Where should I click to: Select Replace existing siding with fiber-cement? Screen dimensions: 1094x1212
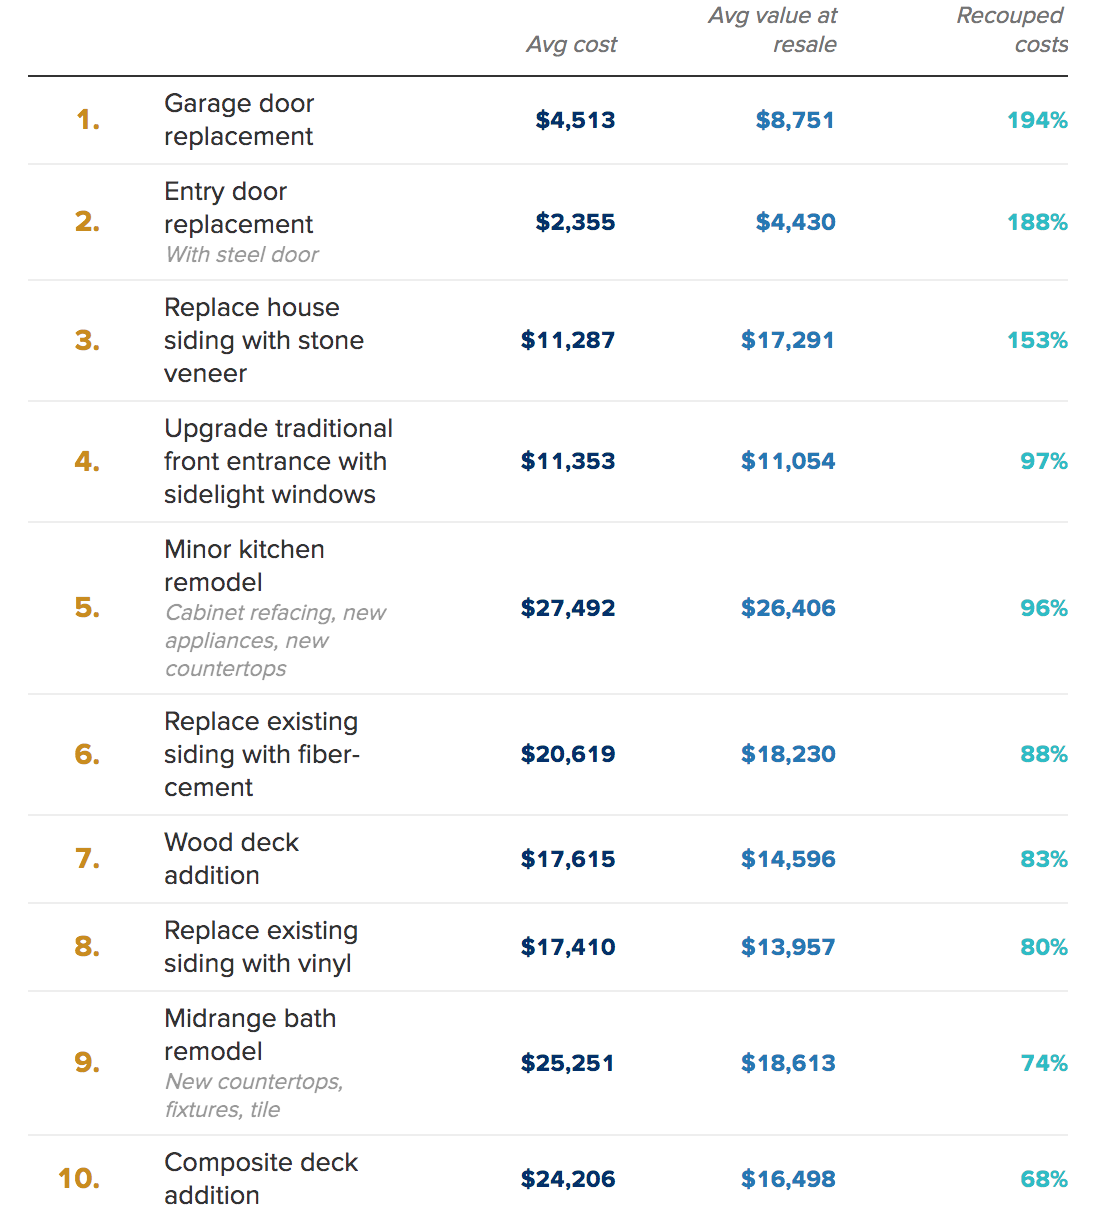click(261, 754)
